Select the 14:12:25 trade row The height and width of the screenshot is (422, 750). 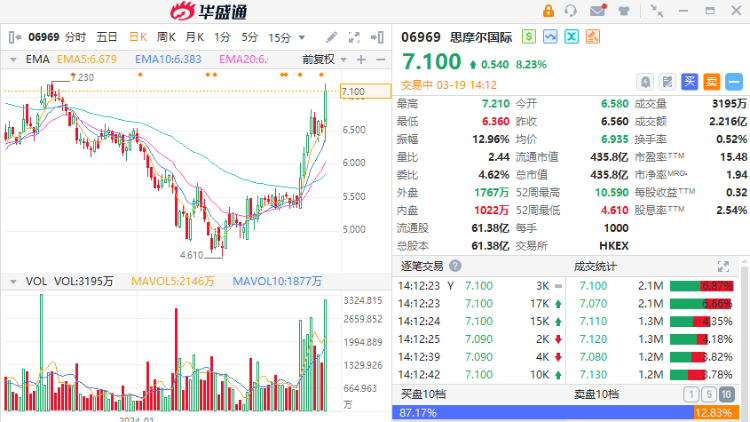[479, 339]
